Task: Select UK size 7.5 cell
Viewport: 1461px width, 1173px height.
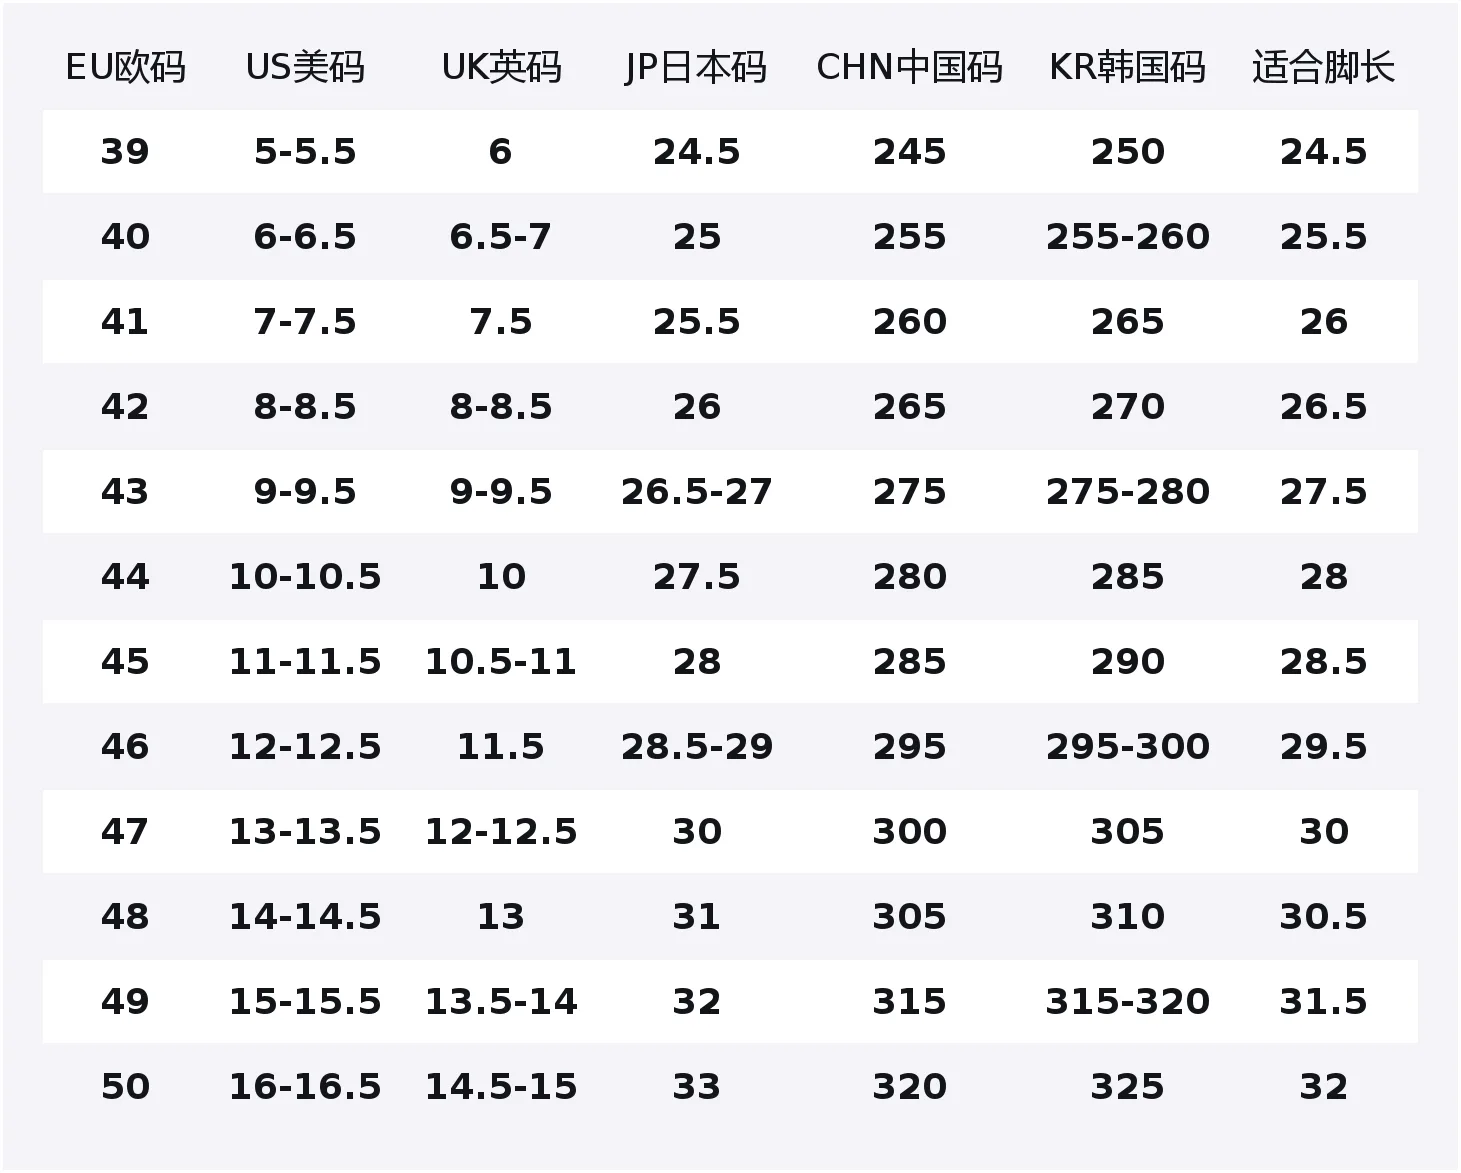Action: (x=501, y=322)
